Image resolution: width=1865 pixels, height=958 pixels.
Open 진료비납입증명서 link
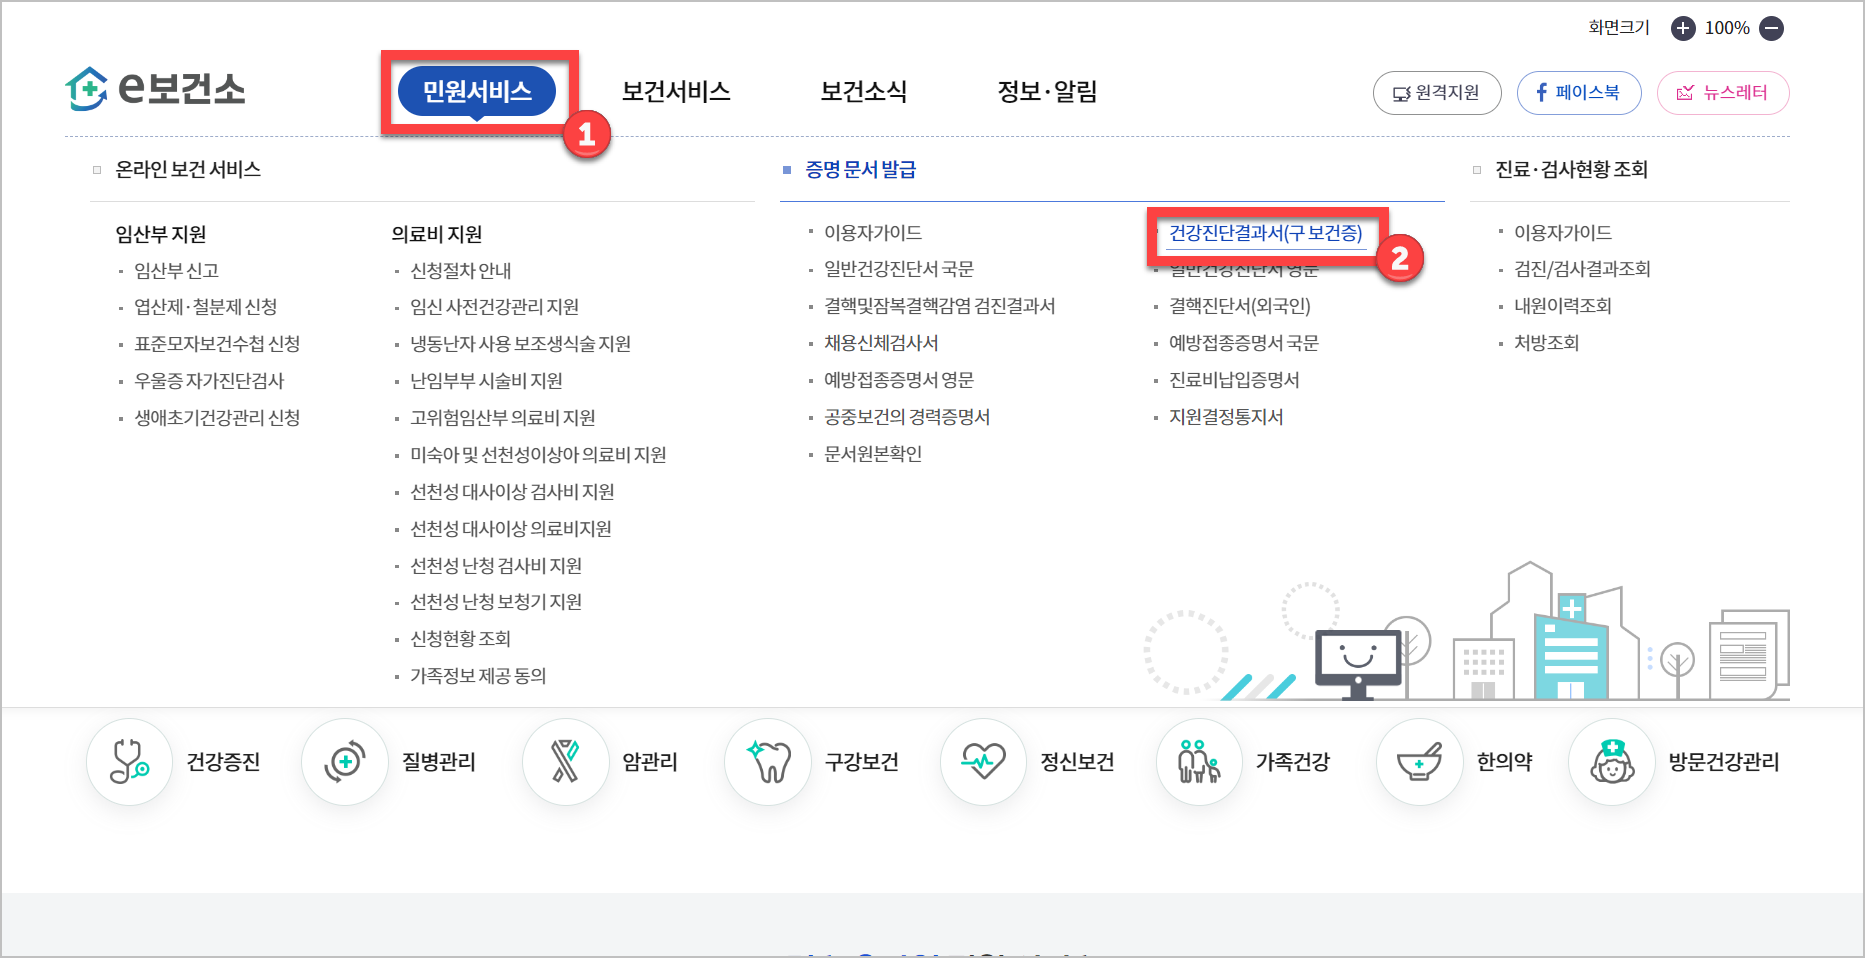pyautogui.click(x=1234, y=380)
